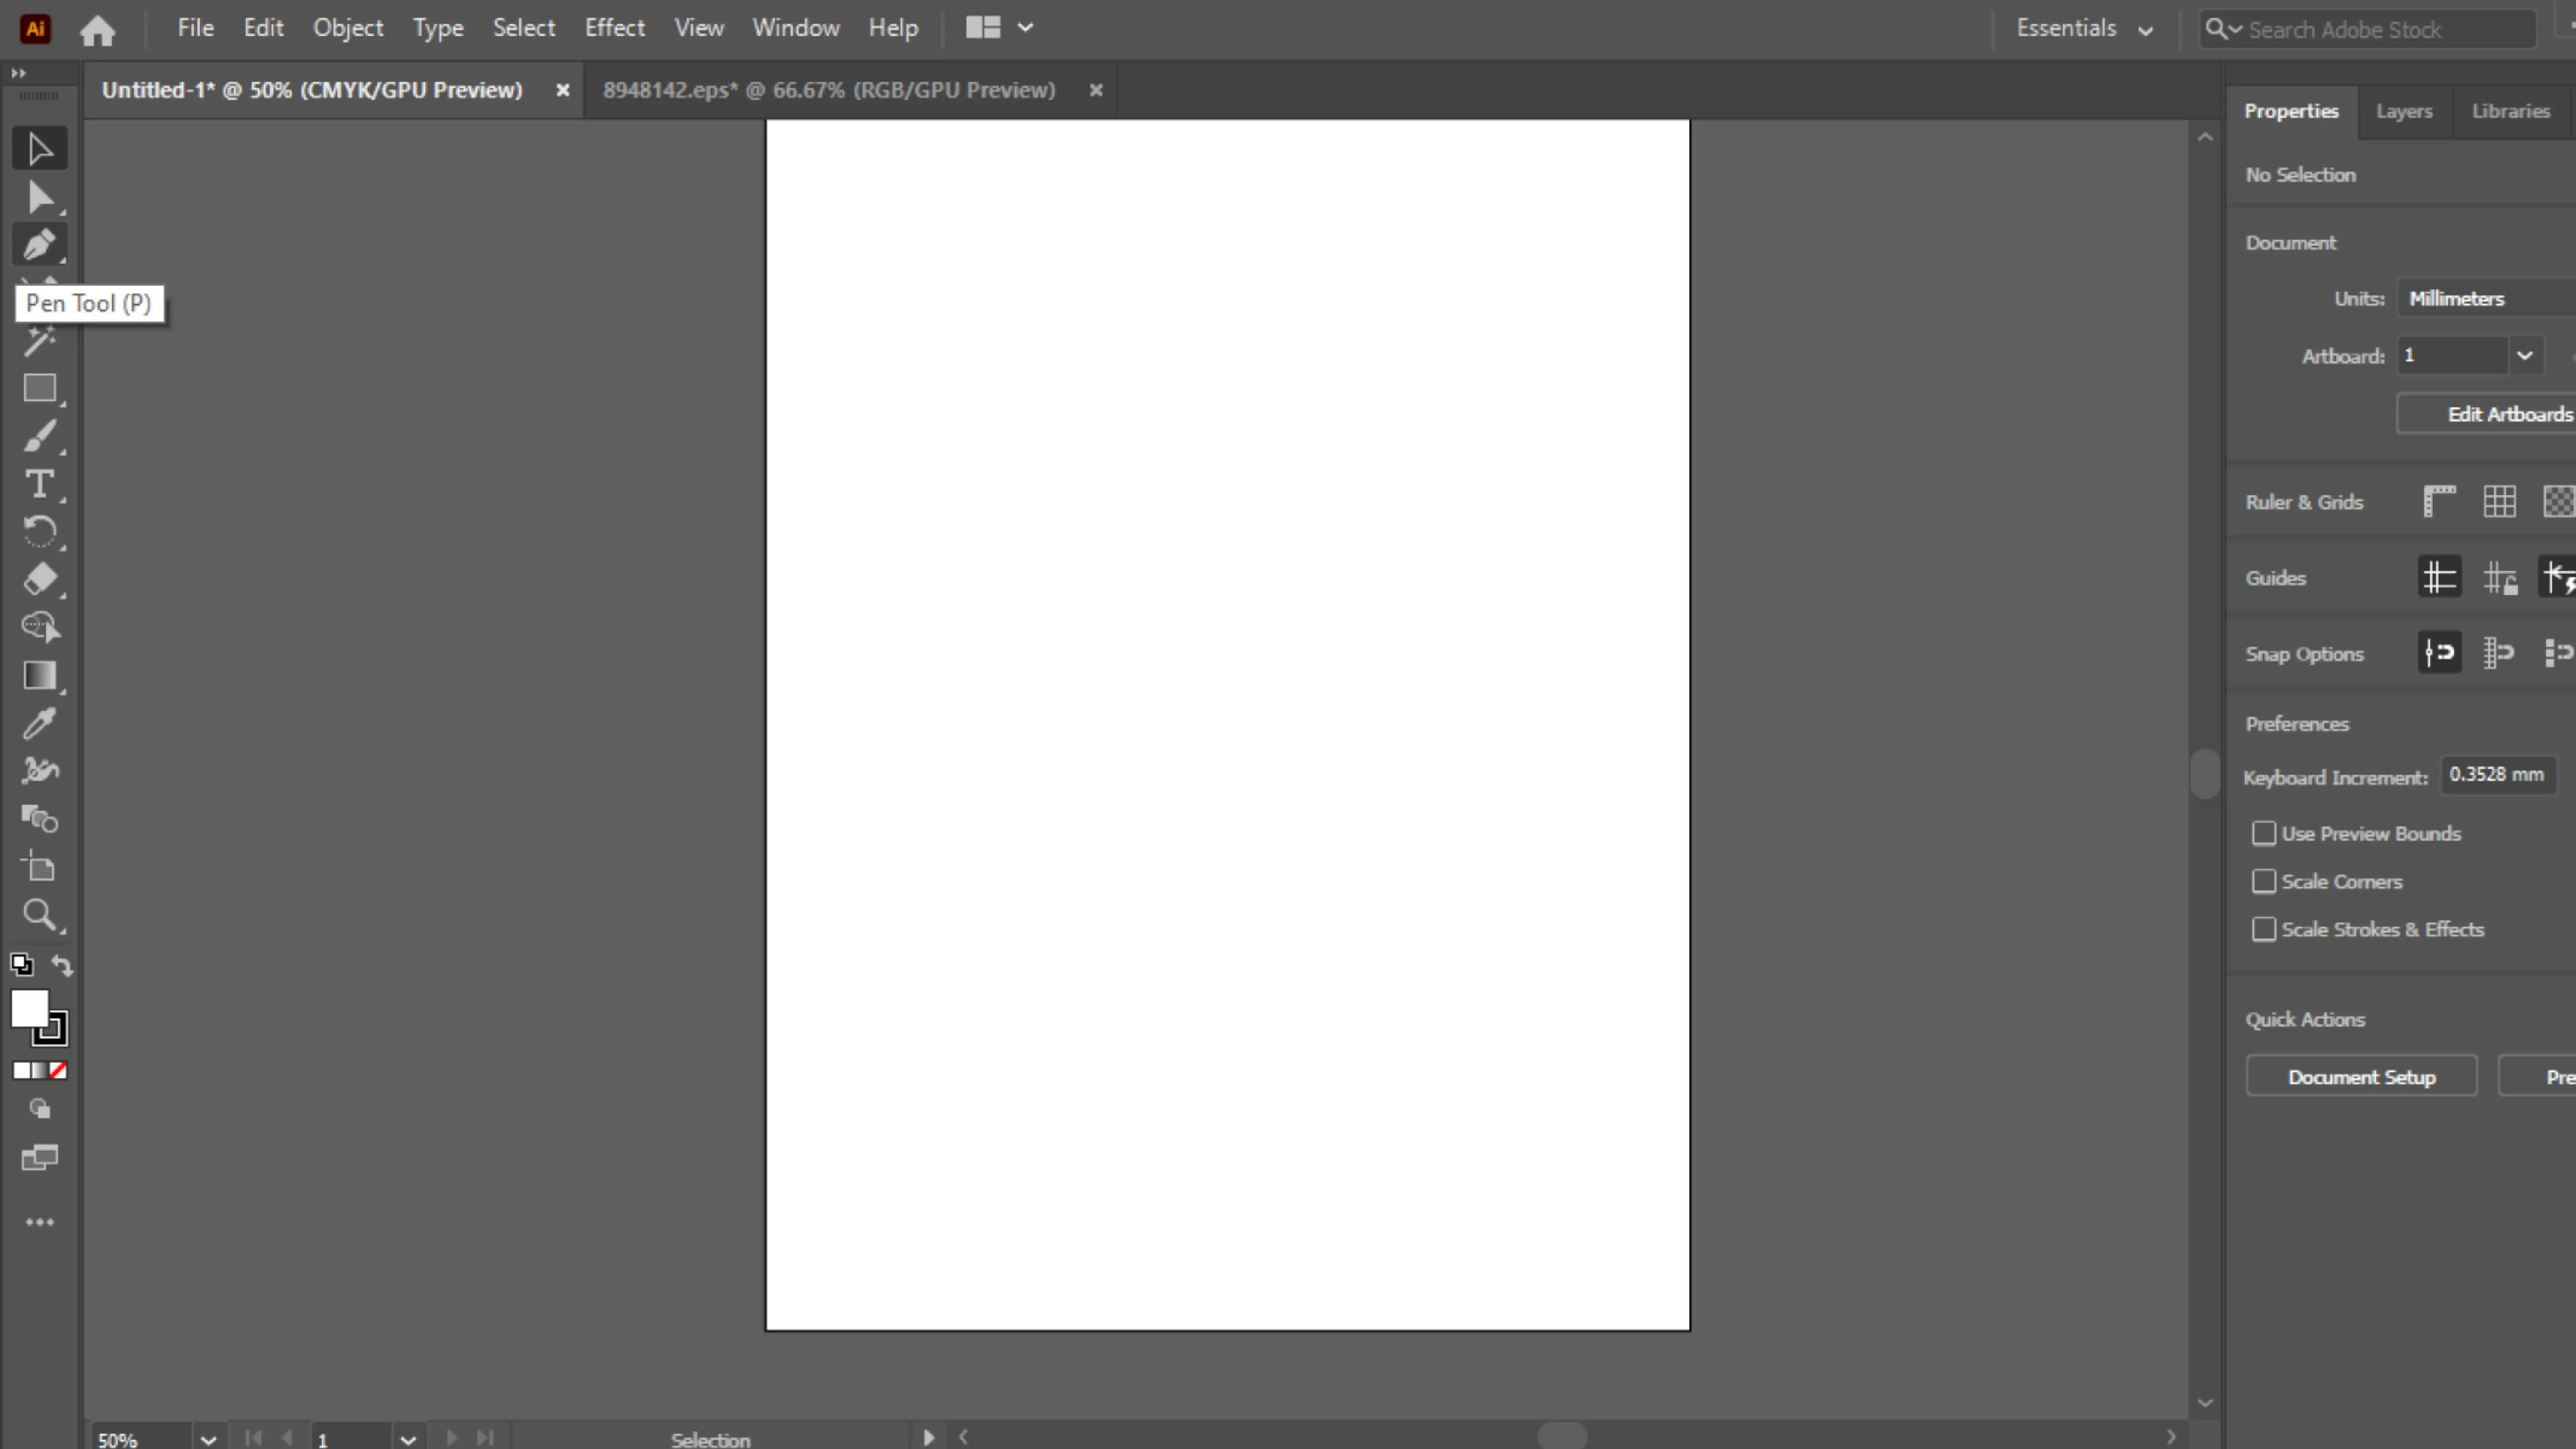Select the Direct Selection tool
Viewport: 2576px width, 1449px height.
(40, 197)
